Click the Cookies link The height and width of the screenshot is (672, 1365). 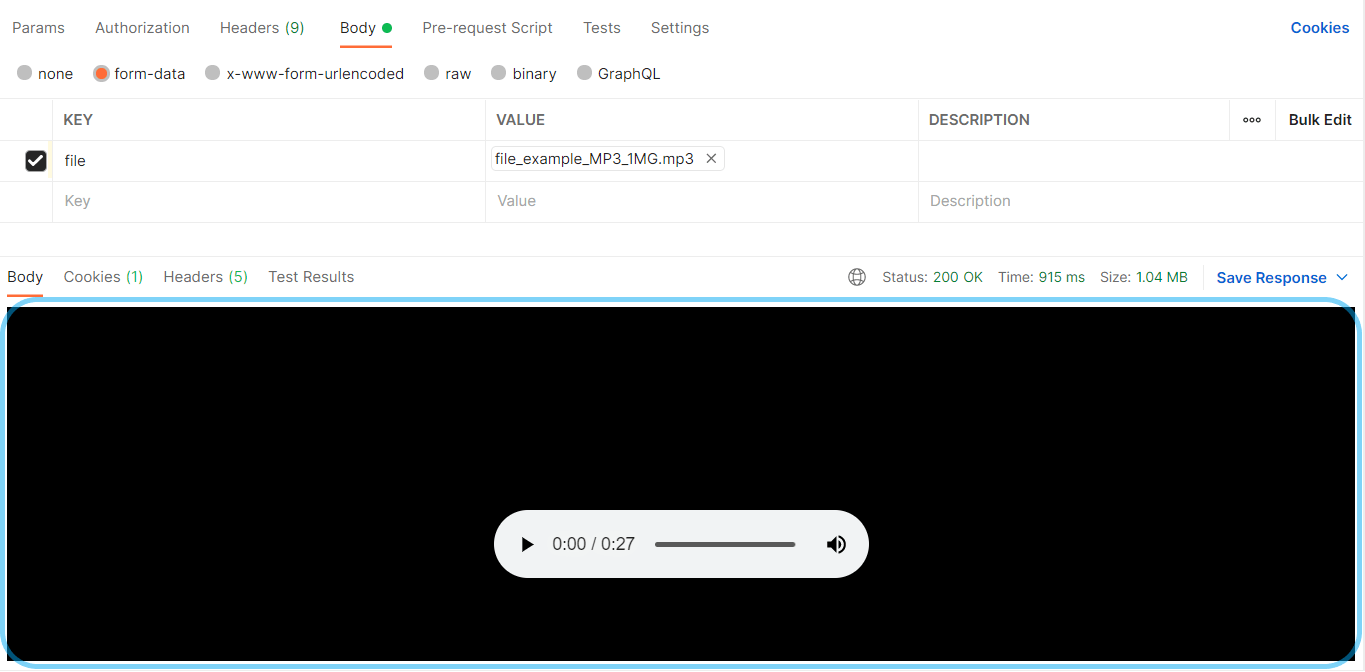1319,28
